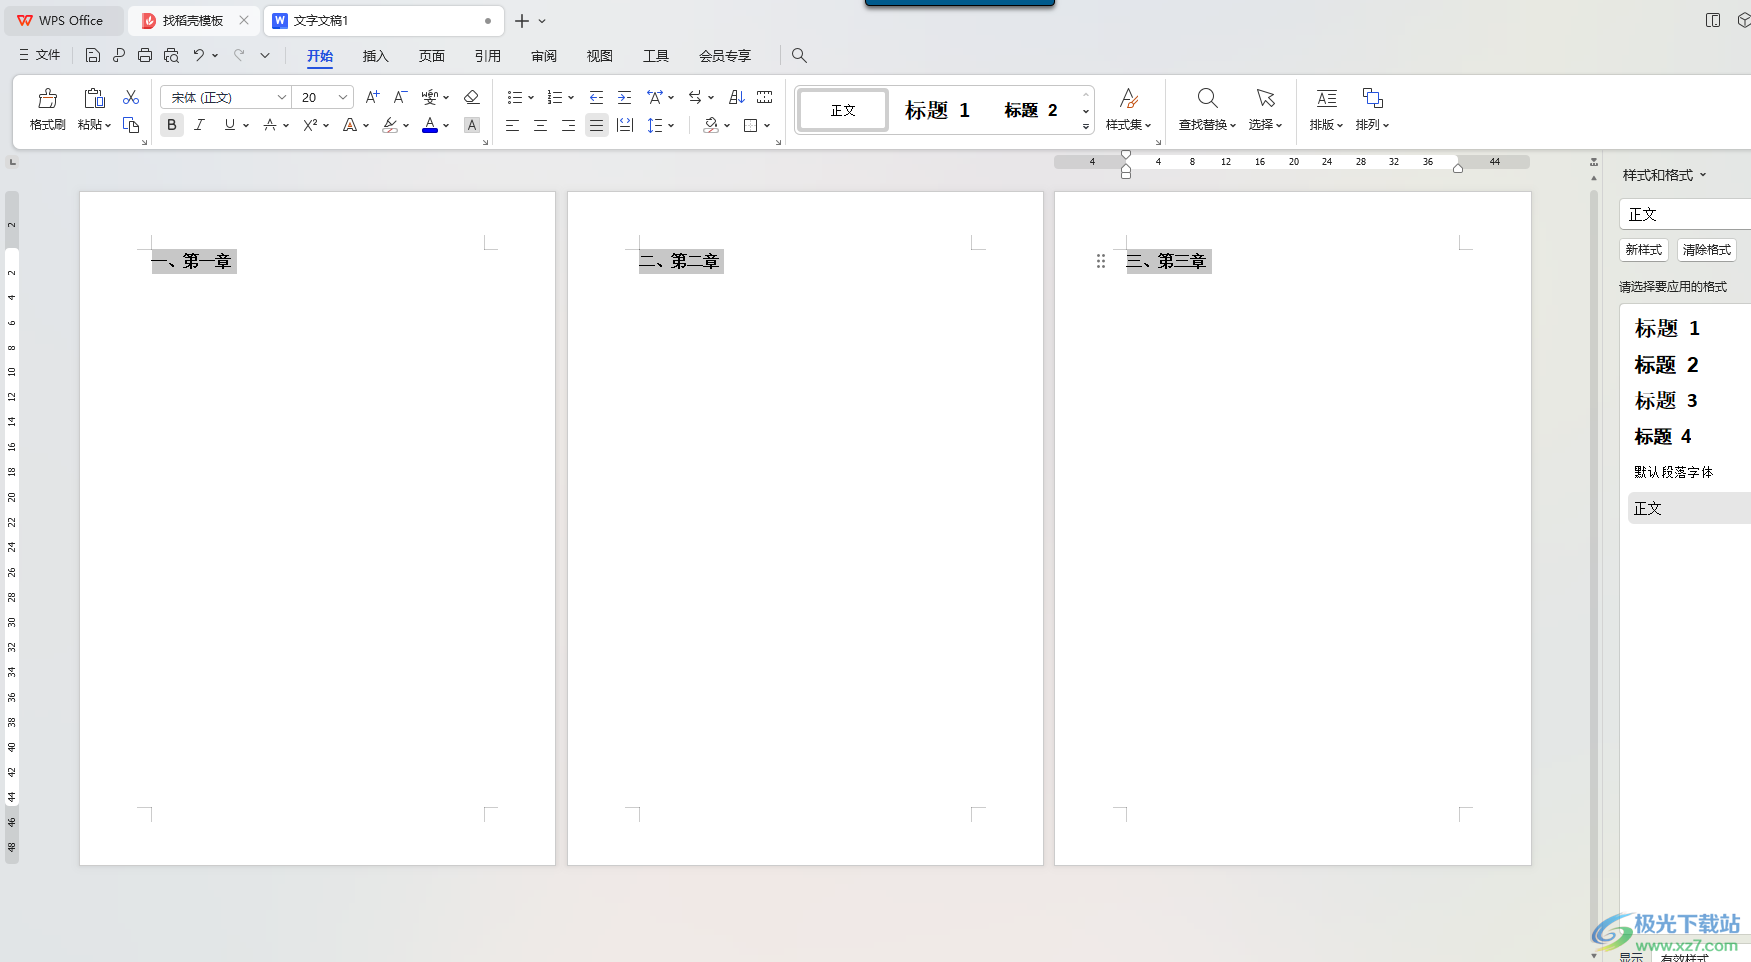Decrease font size with A- icon
1751x962 pixels.
click(400, 97)
